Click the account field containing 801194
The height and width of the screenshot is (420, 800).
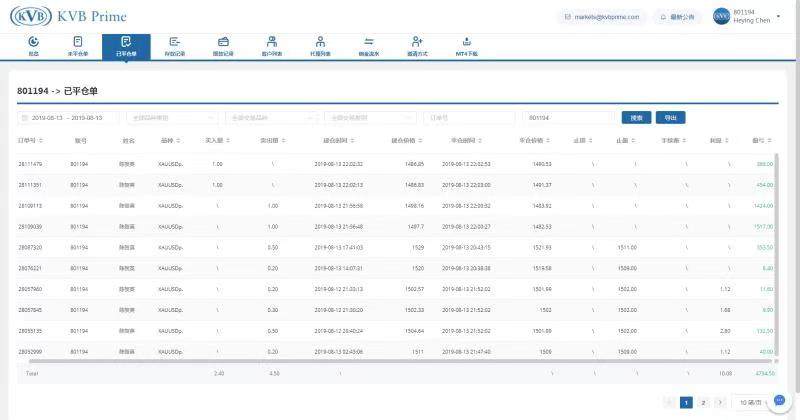click(x=568, y=117)
